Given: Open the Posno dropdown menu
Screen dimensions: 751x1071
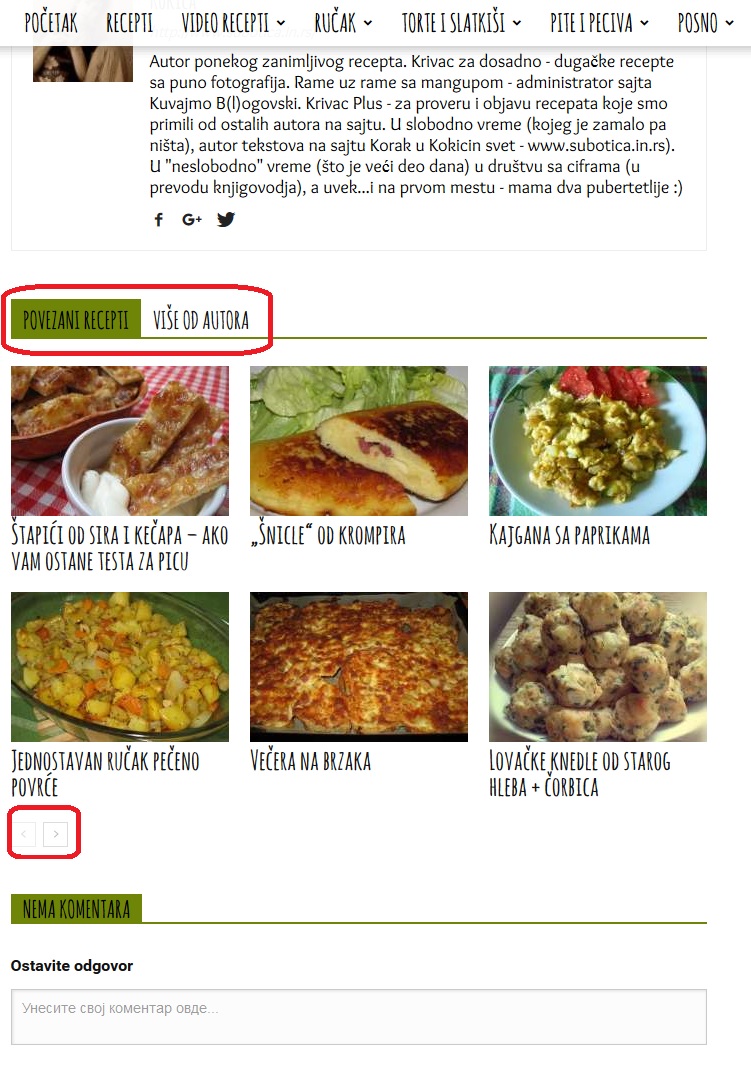Looking at the screenshot, I should point(705,23).
